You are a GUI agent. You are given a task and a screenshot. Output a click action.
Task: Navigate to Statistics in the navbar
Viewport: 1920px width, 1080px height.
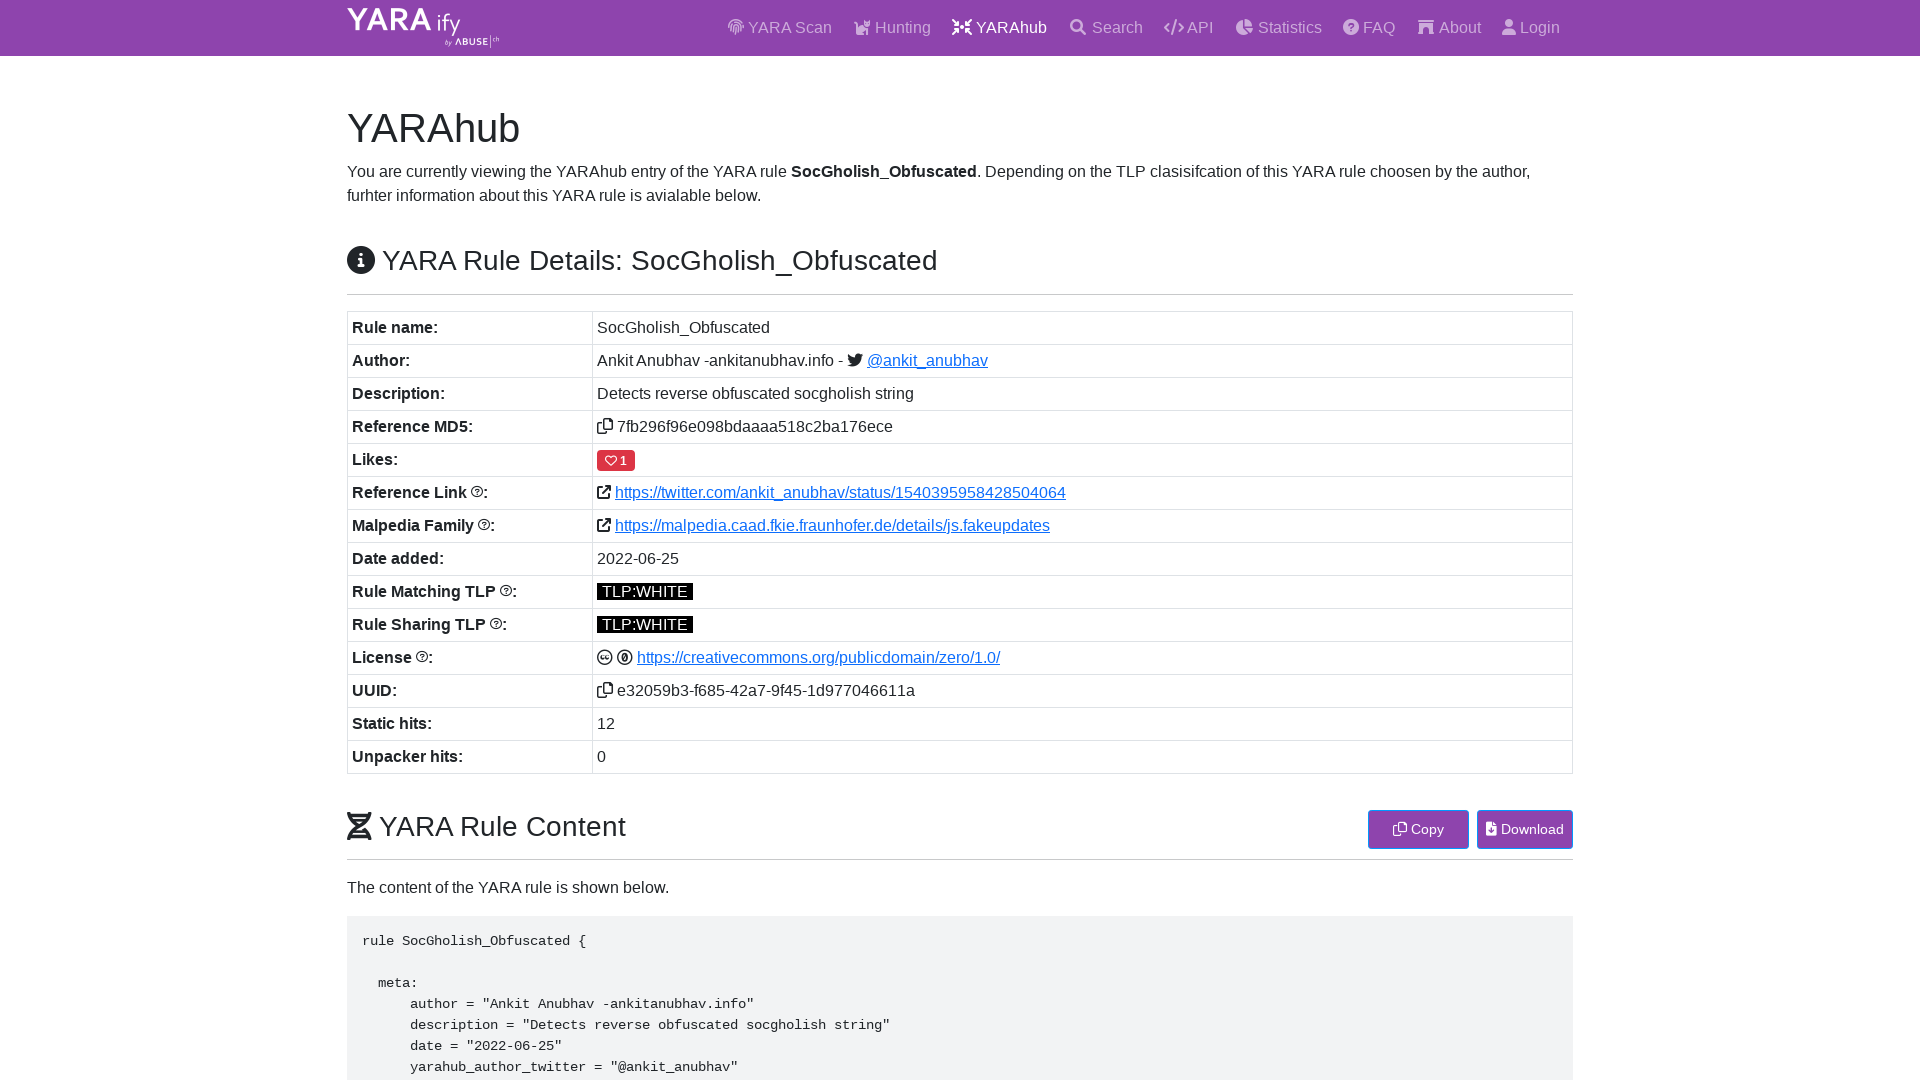point(1278,27)
